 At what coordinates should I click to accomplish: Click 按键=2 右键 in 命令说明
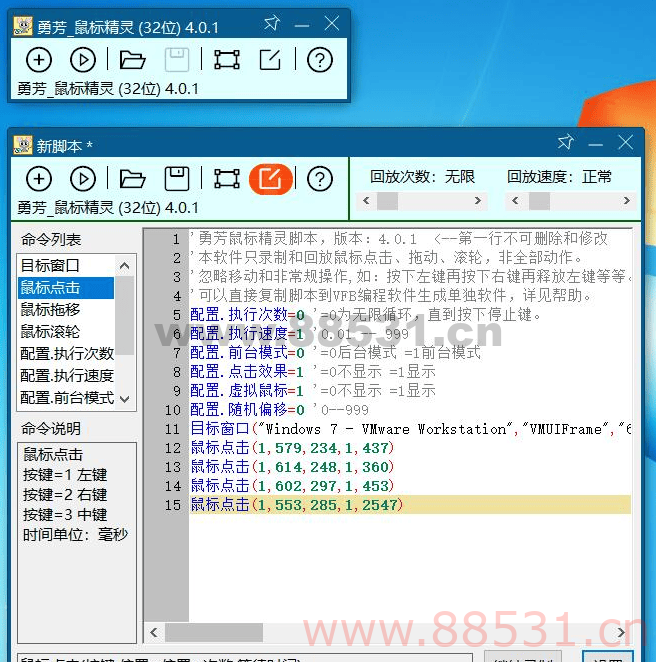(65, 494)
